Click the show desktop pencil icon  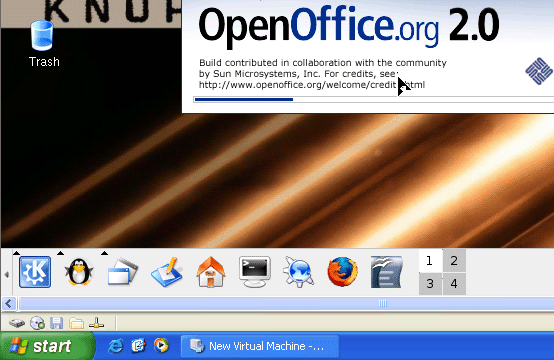click(x=167, y=272)
